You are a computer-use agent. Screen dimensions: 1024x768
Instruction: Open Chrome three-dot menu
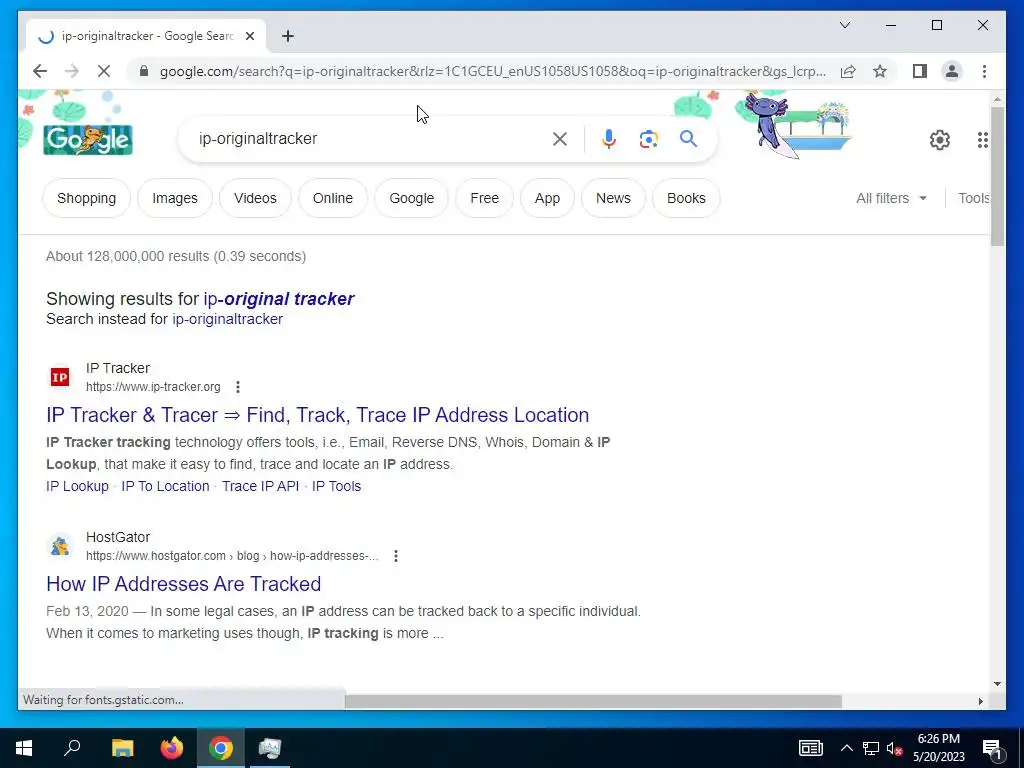[x=984, y=71]
